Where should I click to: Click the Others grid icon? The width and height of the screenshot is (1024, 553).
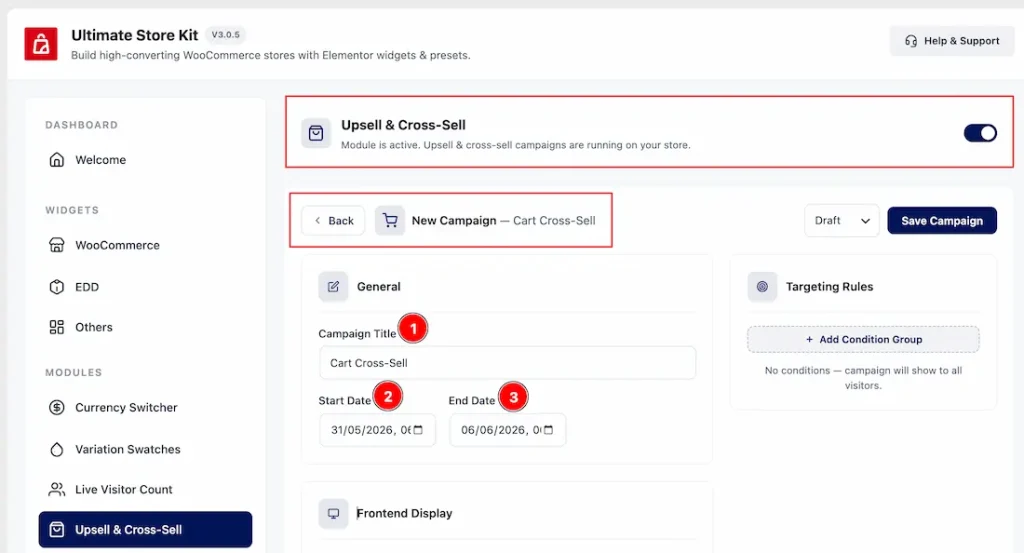[57, 327]
